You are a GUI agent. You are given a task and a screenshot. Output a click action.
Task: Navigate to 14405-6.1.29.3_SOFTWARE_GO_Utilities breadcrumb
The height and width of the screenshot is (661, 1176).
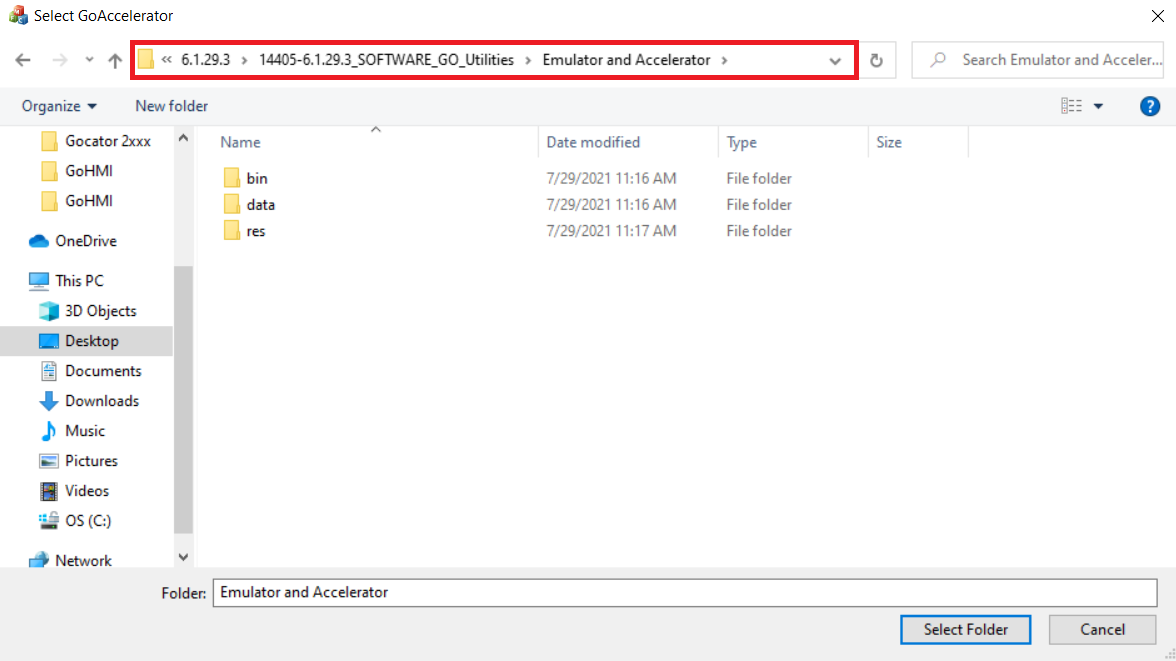point(386,60)
